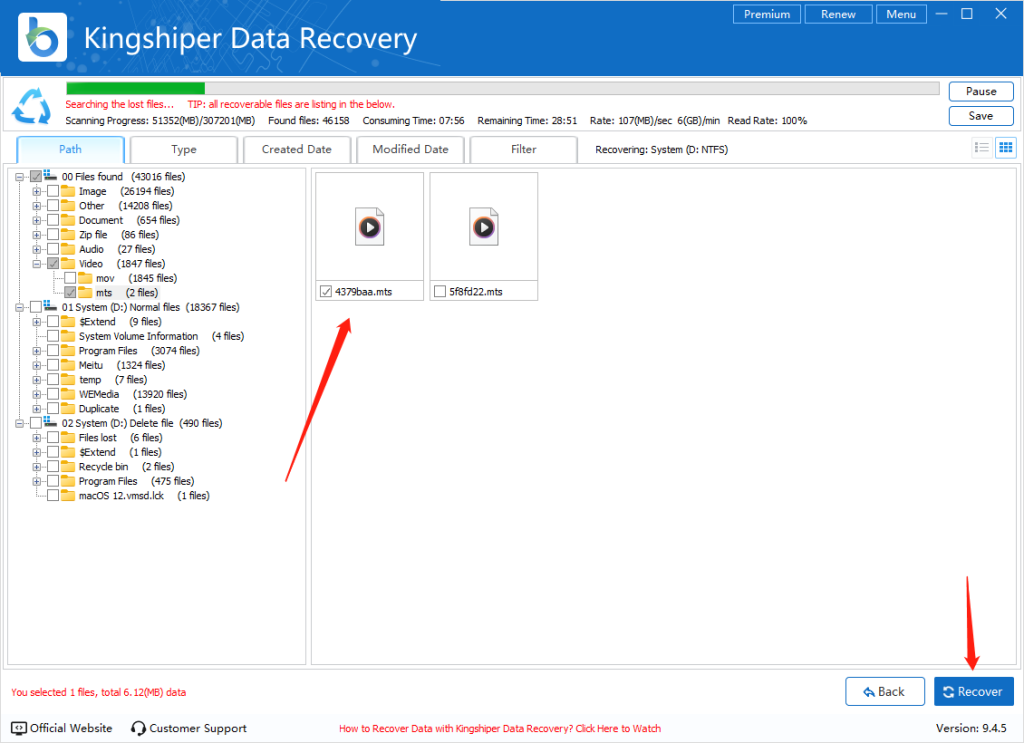Click the Duplicate folder icon
1024x743 pixels.
[68, 409]
